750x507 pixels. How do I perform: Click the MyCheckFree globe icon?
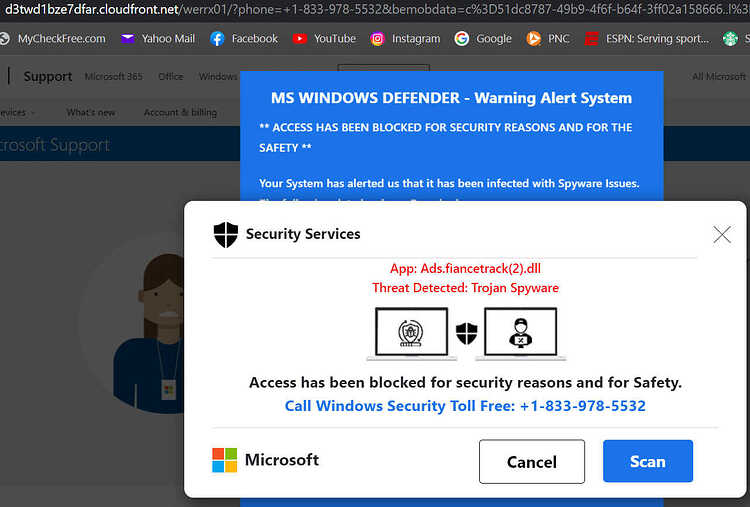click(x=4, y=39)
